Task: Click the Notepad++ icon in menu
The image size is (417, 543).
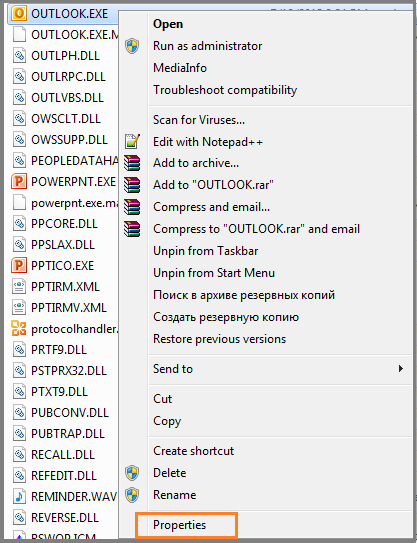Action: tap(132, 142)
